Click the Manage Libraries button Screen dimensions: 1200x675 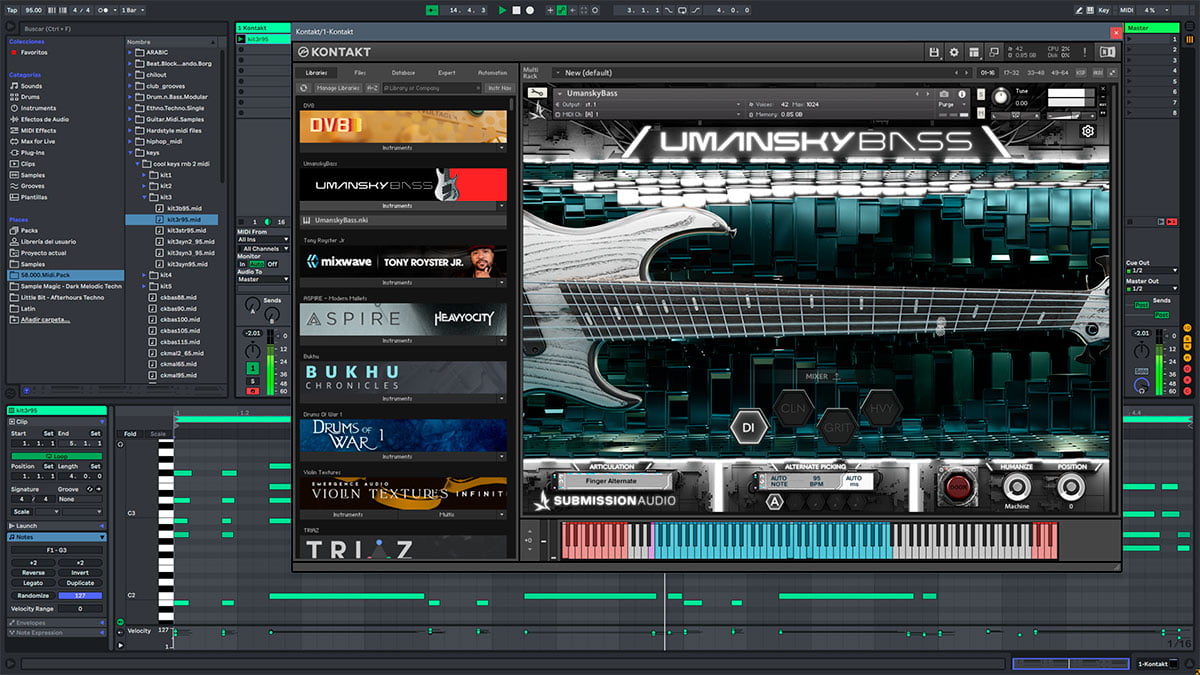coord(338,88)
